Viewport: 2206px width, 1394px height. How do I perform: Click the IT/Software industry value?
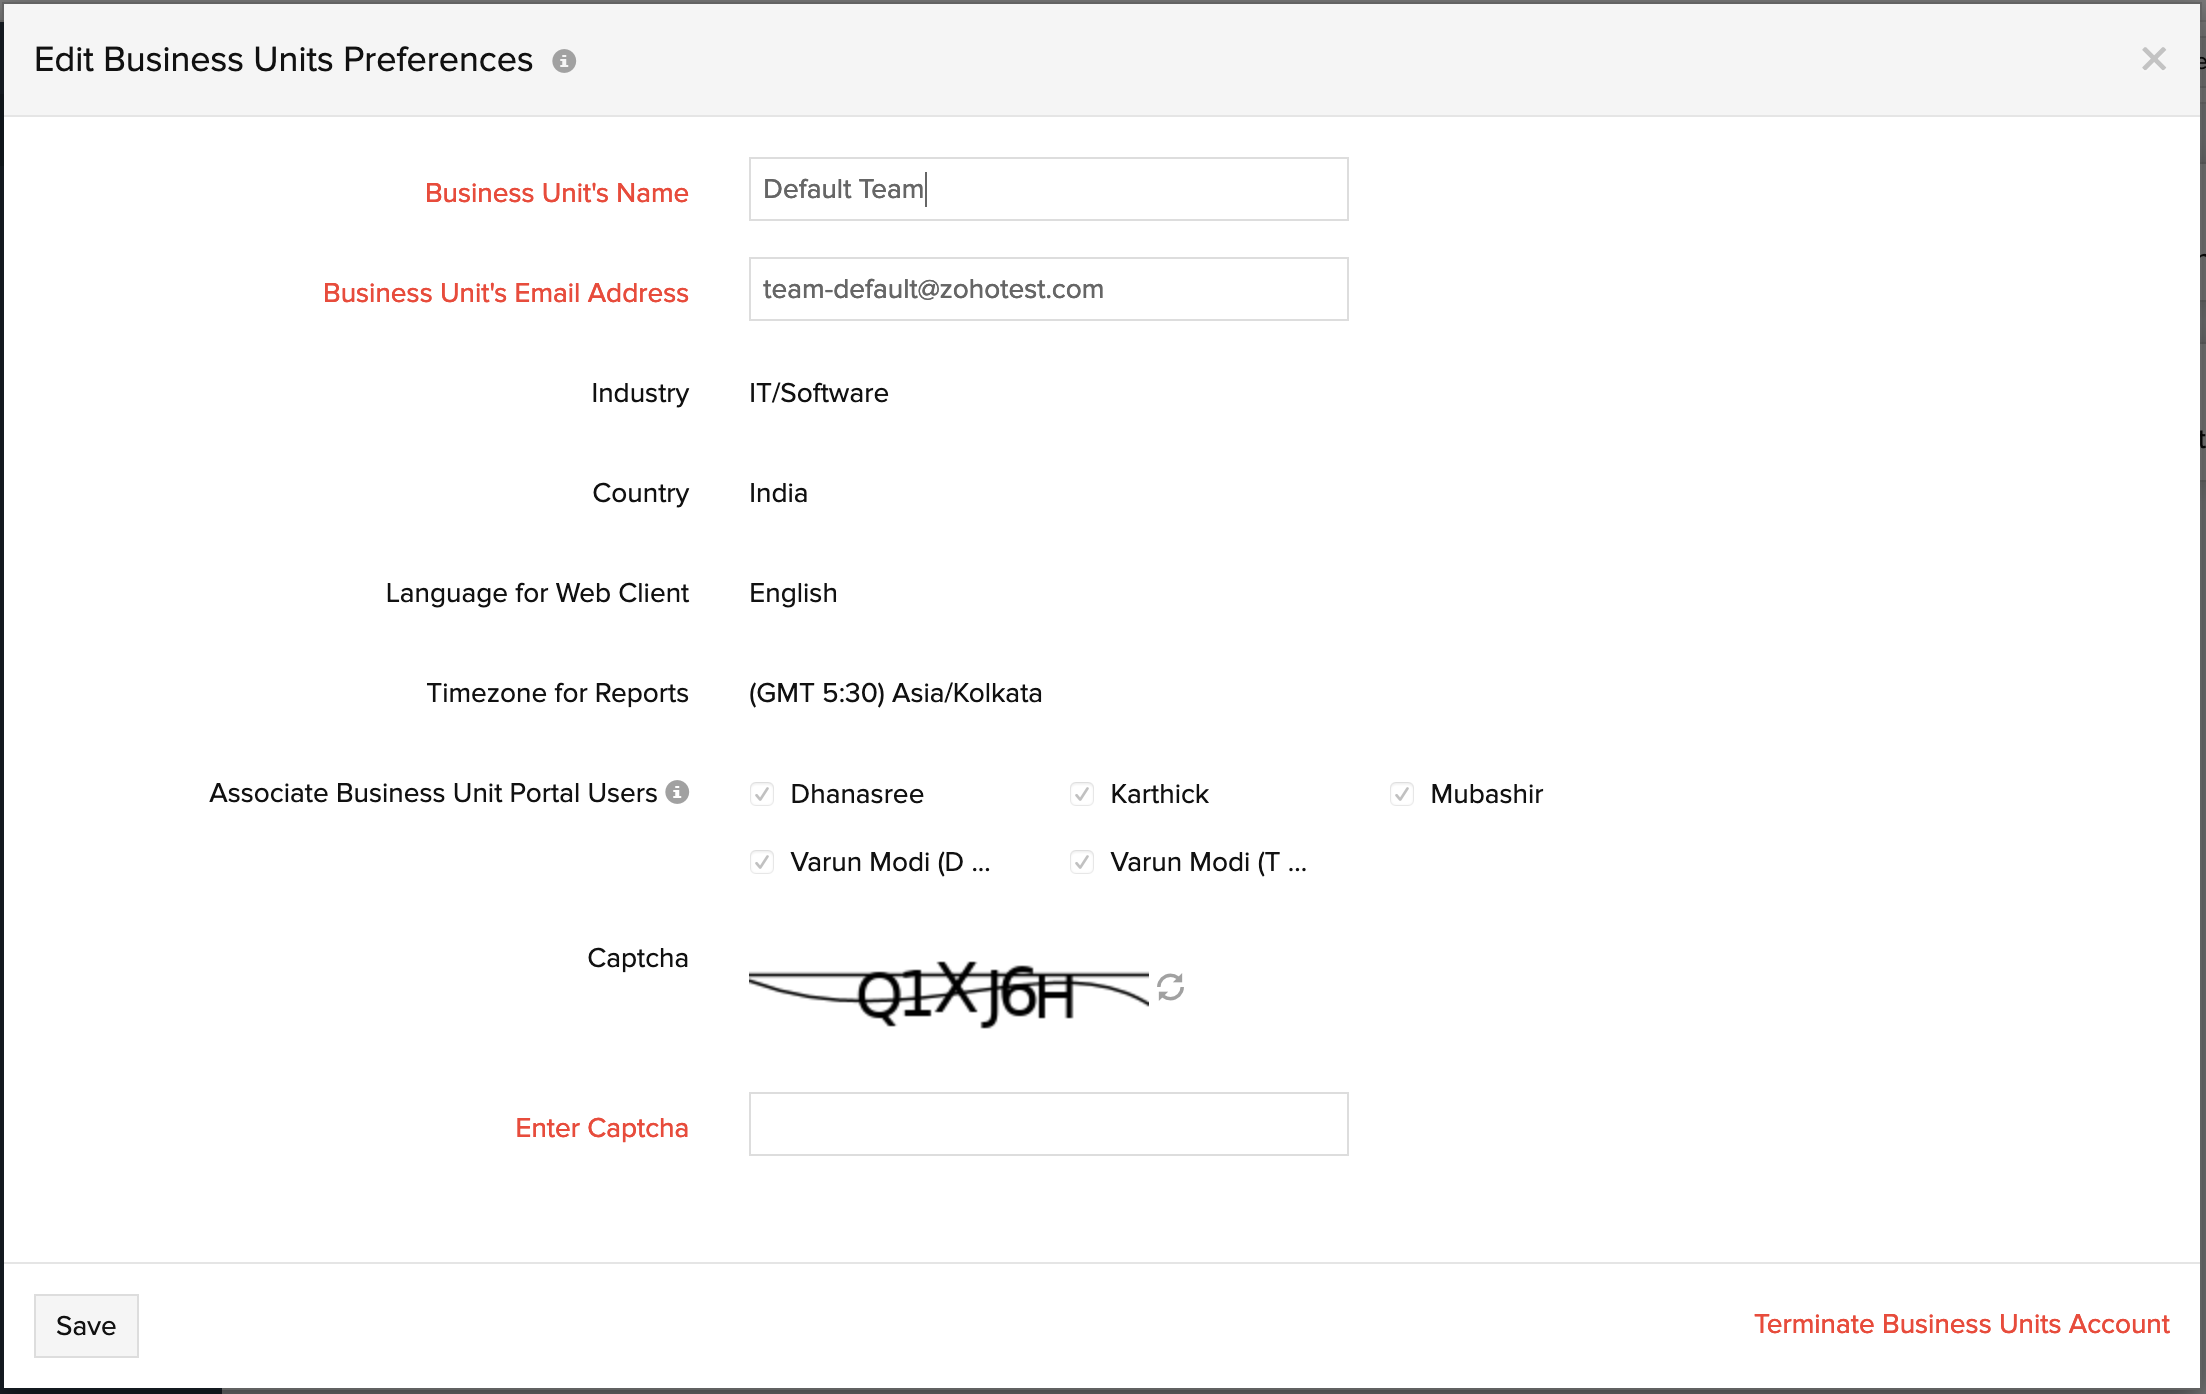tap(818, 393)
